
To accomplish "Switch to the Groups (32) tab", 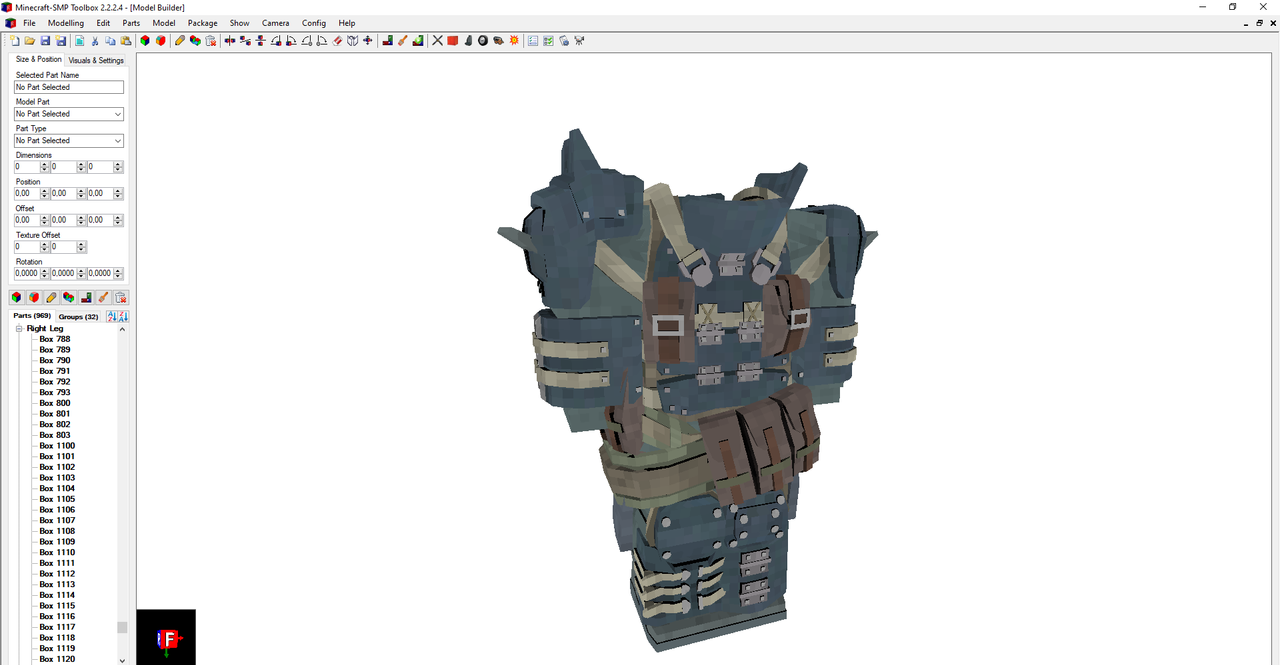I will coord(78,317).
